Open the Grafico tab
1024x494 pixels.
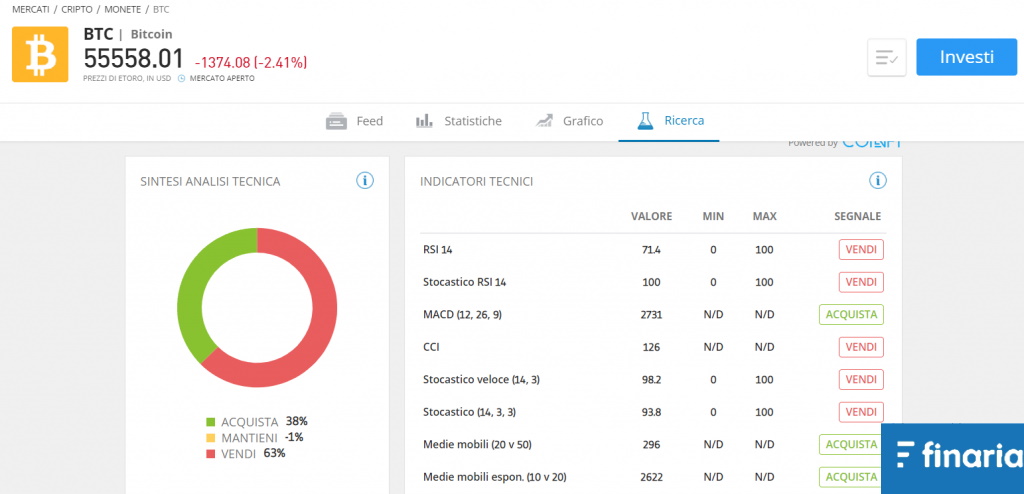coord(582,121)
